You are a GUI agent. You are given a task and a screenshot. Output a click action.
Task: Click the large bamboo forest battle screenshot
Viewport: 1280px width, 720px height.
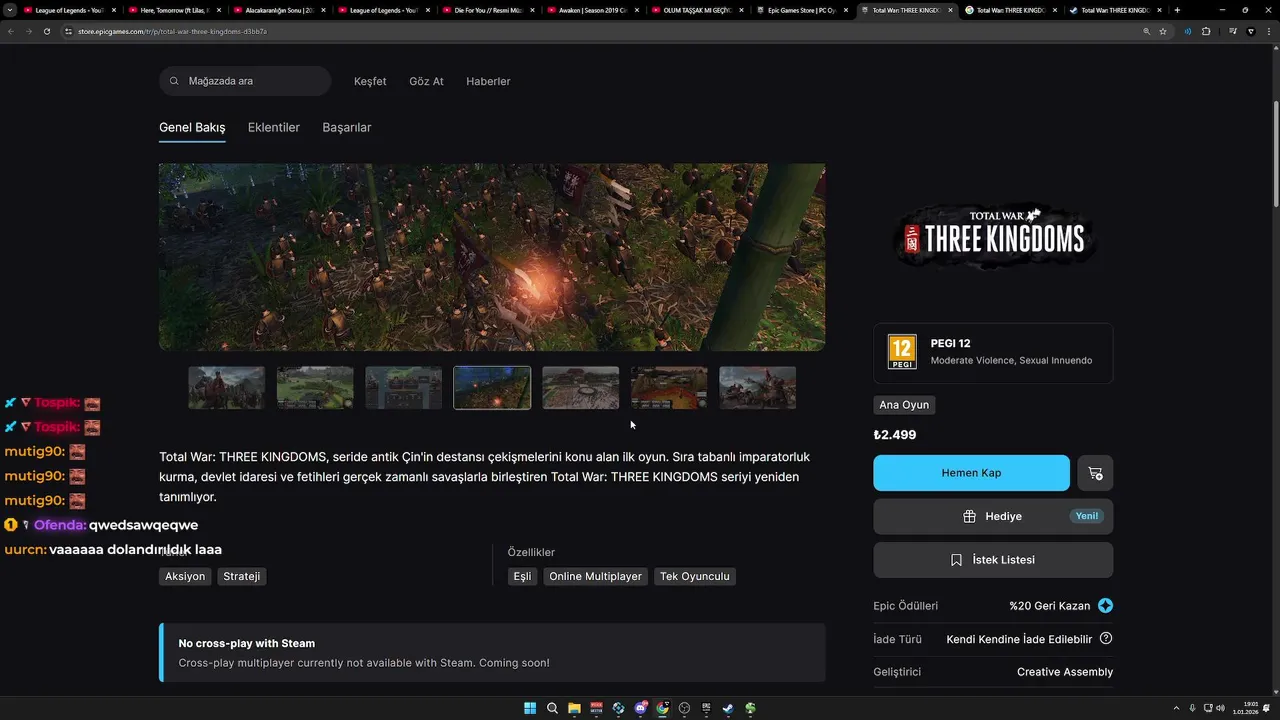point(492,257)
